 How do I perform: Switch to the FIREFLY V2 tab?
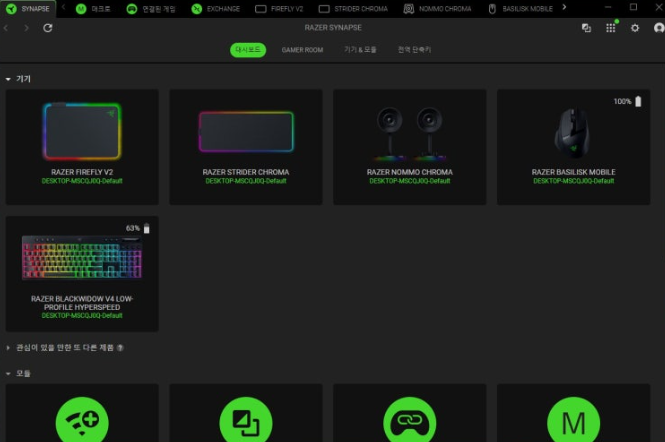[x=279, y=8]
